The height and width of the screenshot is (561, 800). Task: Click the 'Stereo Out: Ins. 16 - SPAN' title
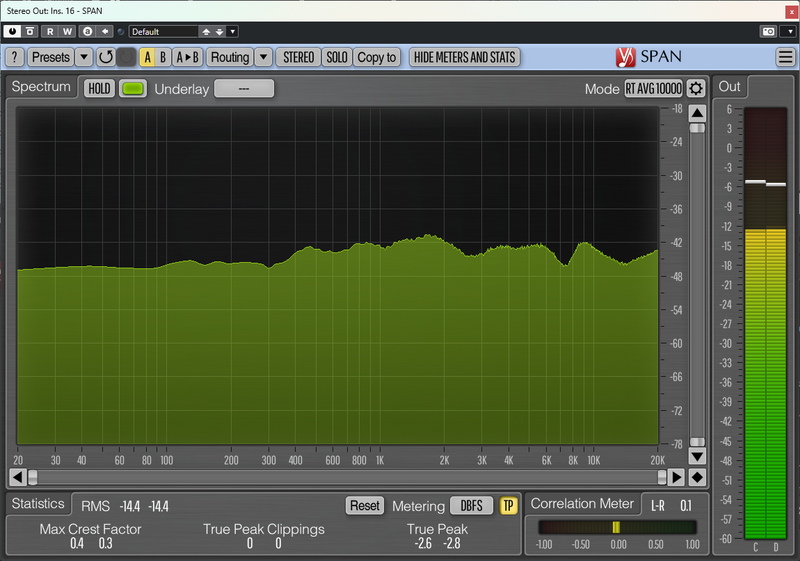click(x=55, y=11)
